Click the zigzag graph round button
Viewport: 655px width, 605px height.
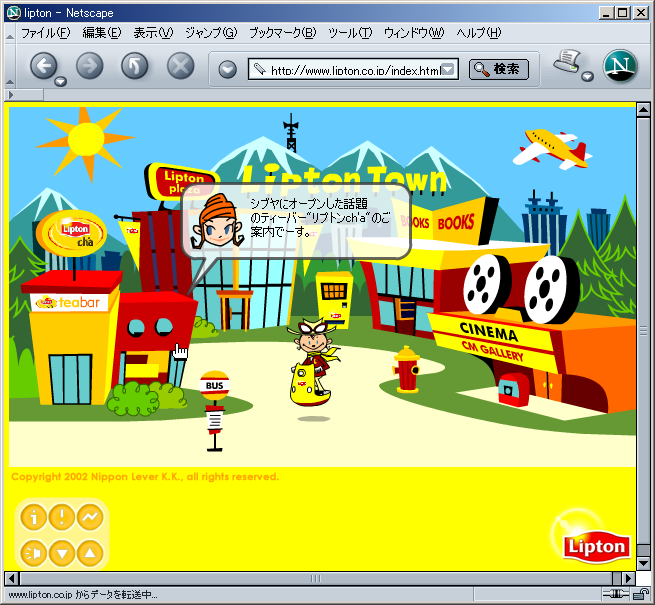[x=90, y=517]
